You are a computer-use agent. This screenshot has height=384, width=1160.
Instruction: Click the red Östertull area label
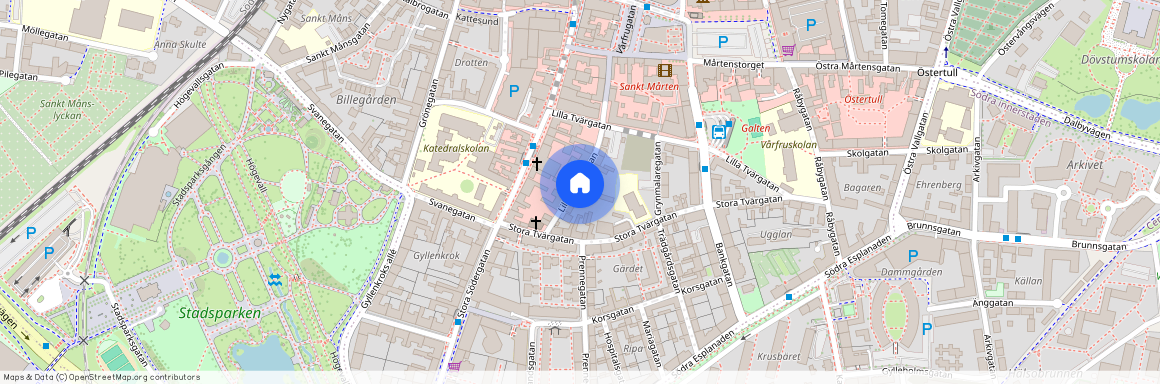[x=866, y=99]
